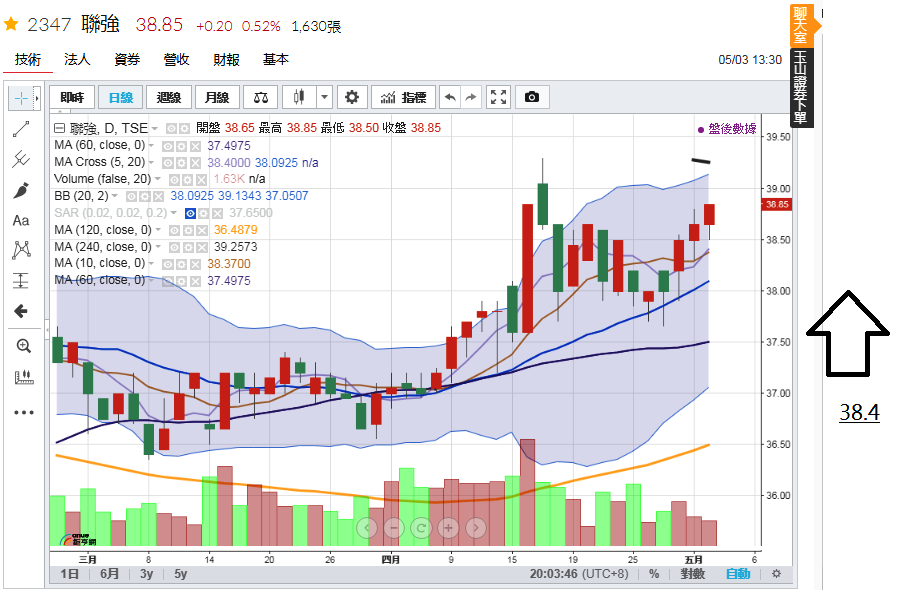Toggle the % percent scale option

click(654, 574)
